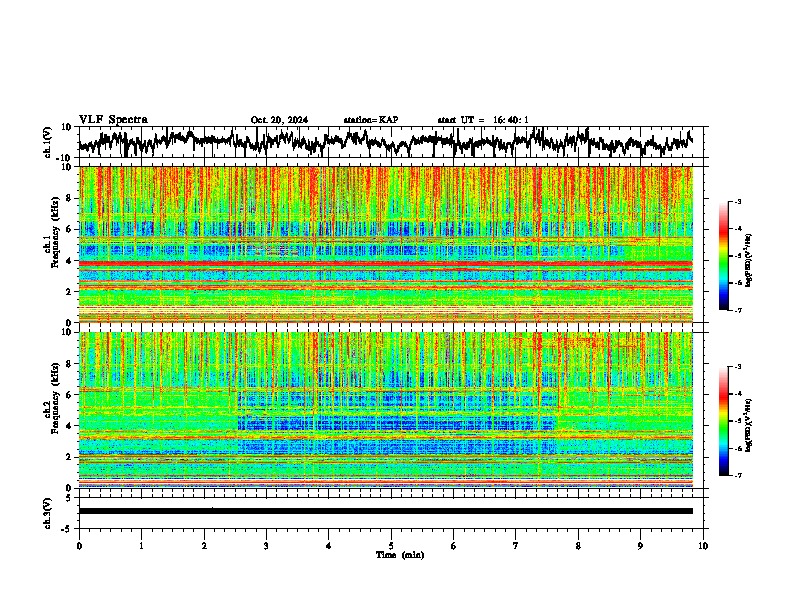Click the "-10" tick of ch.1(V) waveform
This screenshot has height=612, width=792.
[x=65, y=158]
